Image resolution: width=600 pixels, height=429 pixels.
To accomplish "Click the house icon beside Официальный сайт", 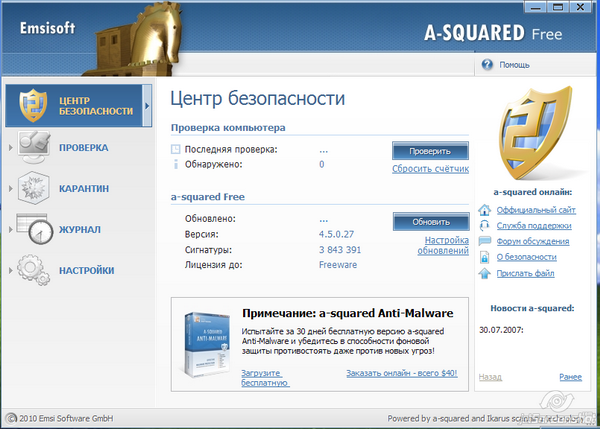I will pyautogui.click(x=484, y=210).
